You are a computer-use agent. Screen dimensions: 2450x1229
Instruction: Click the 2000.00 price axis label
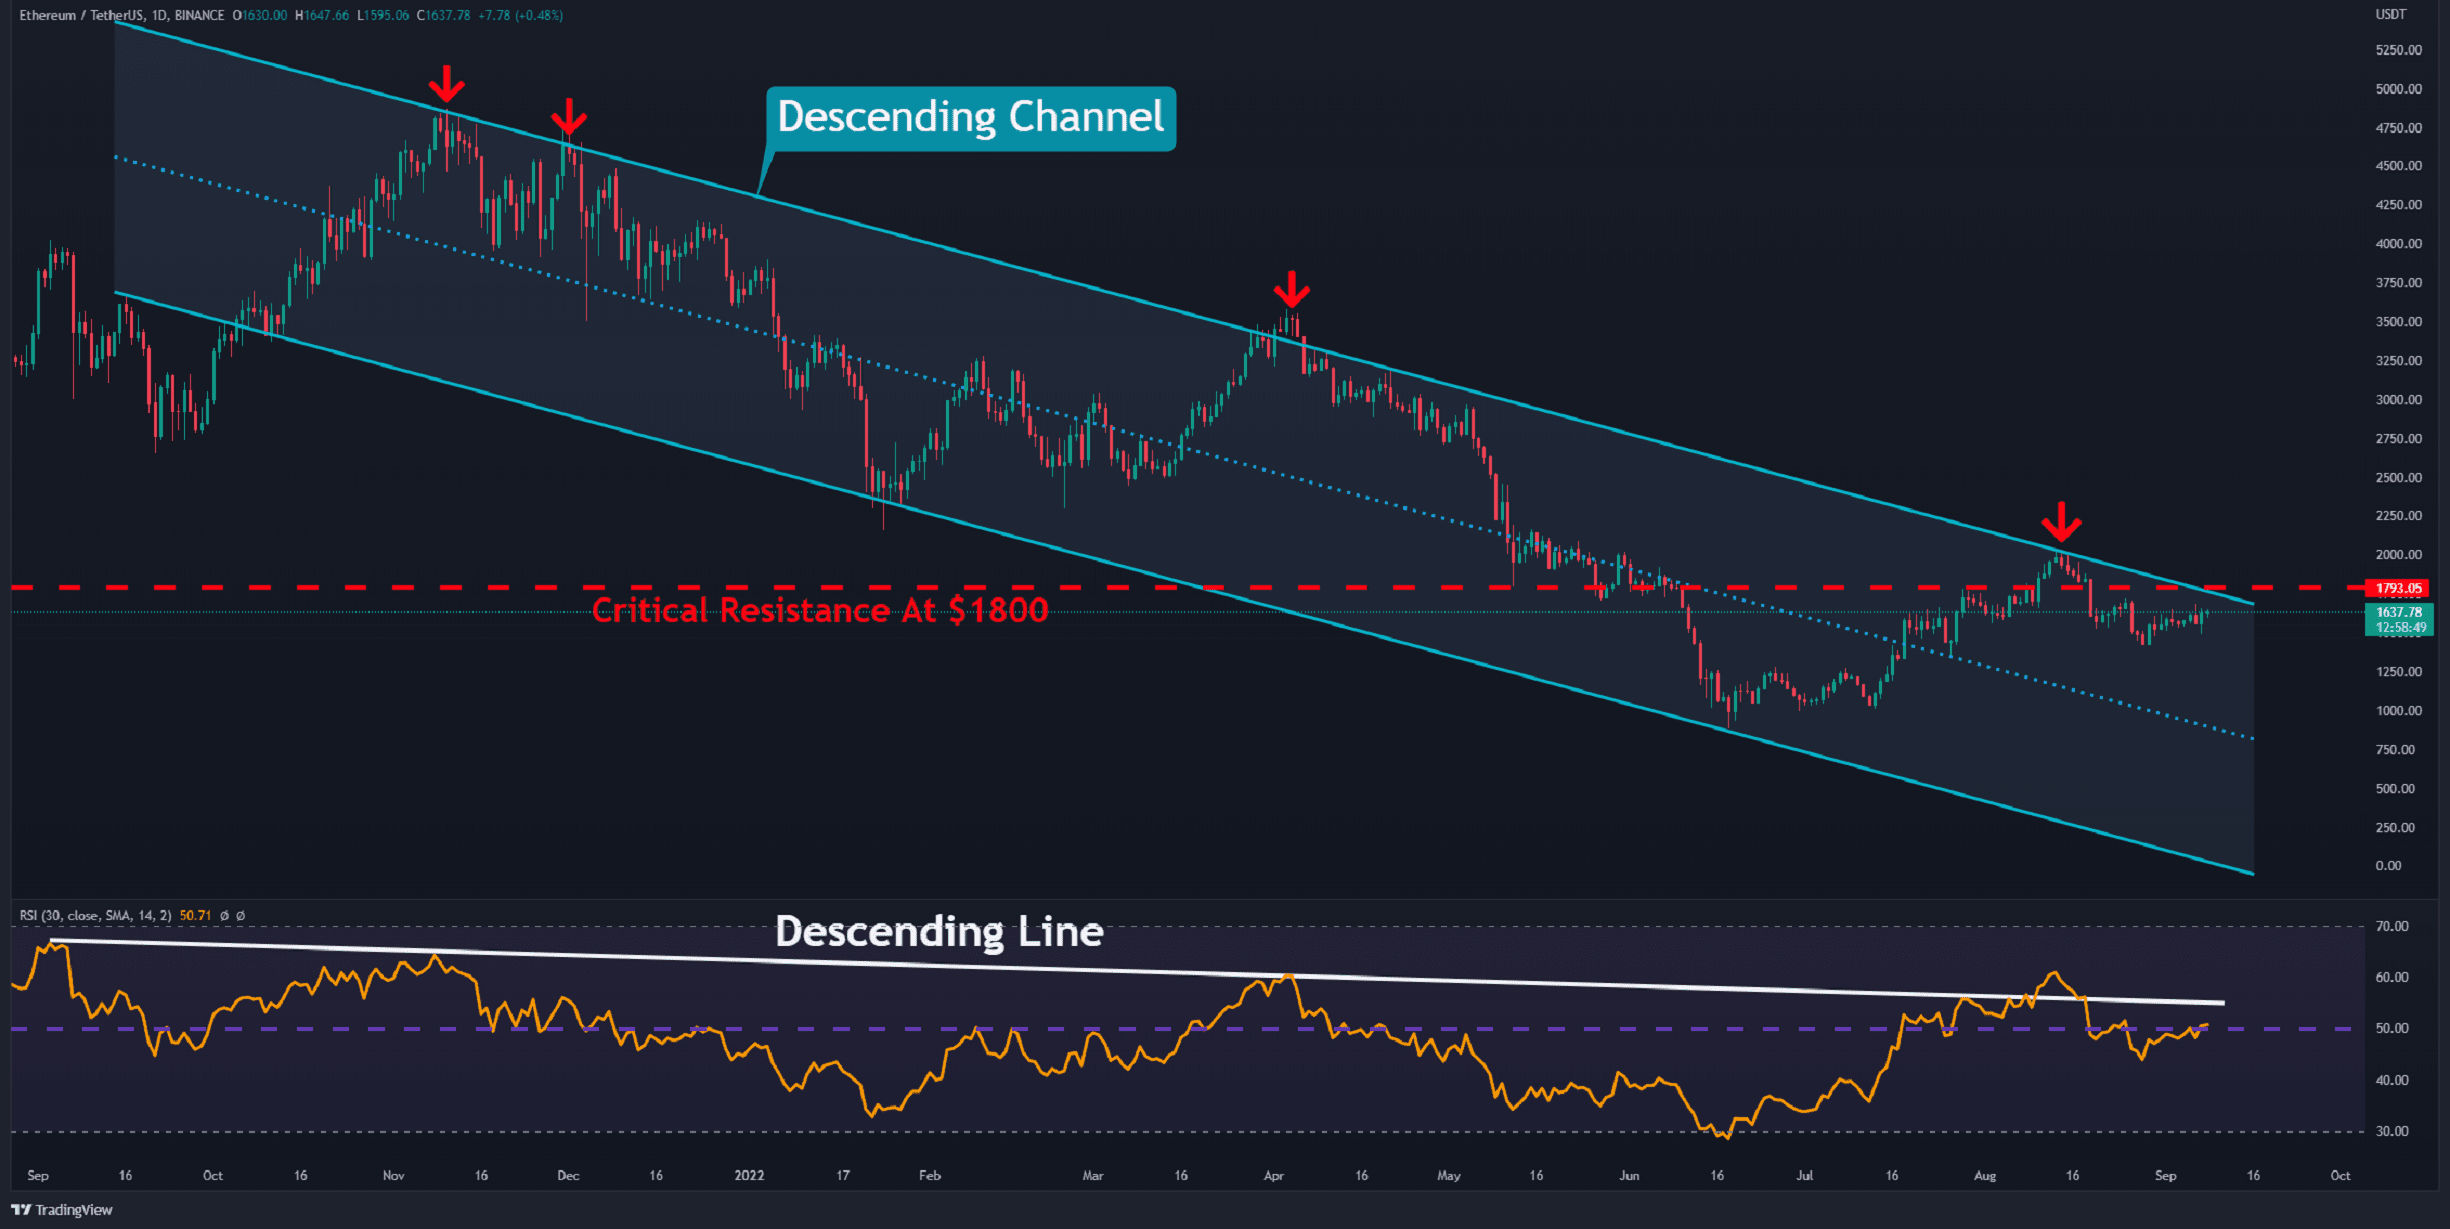(x=2399, y=555)
